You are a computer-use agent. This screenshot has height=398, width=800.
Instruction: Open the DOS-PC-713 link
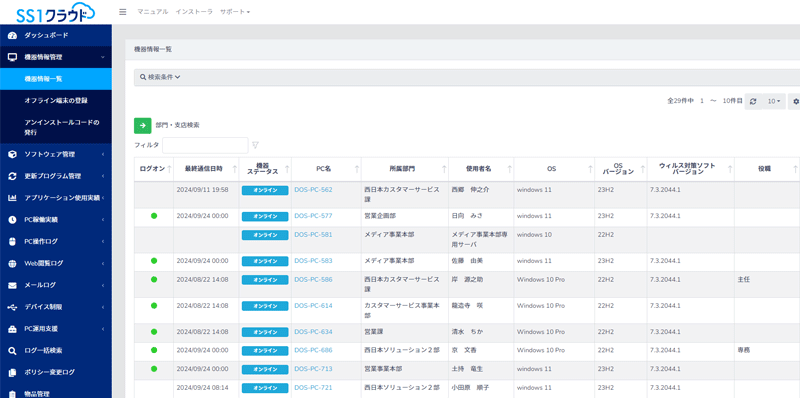[x=313, y=369]
